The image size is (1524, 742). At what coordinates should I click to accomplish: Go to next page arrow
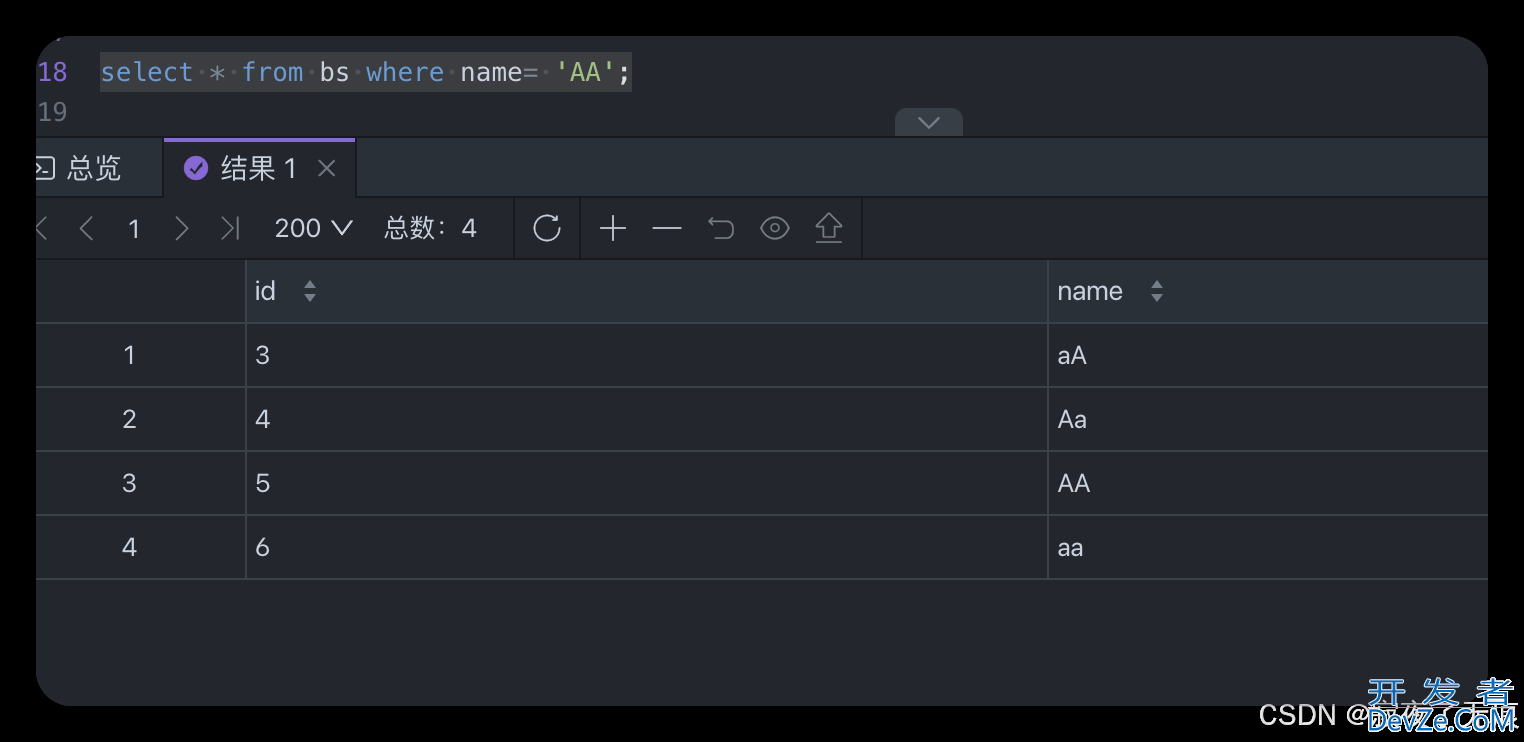pos(181,228)
